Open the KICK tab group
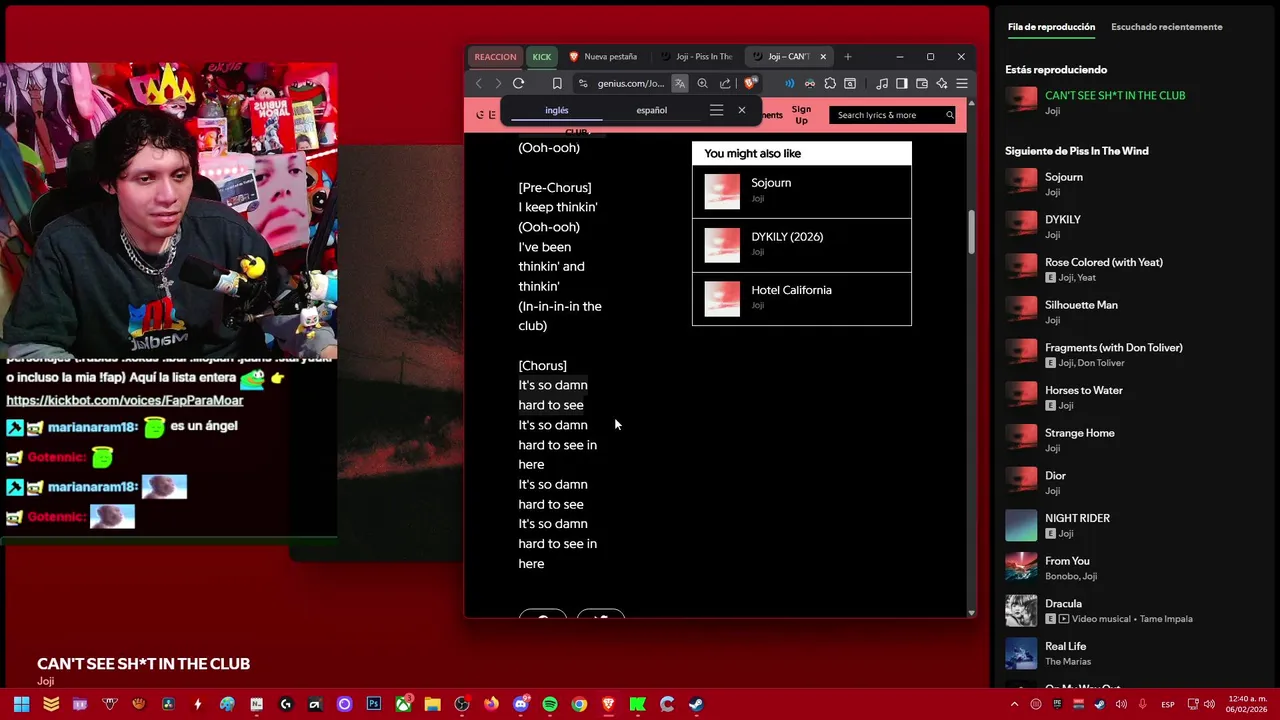This screenshot has height=720, width=1280. [x=541, y=56]
